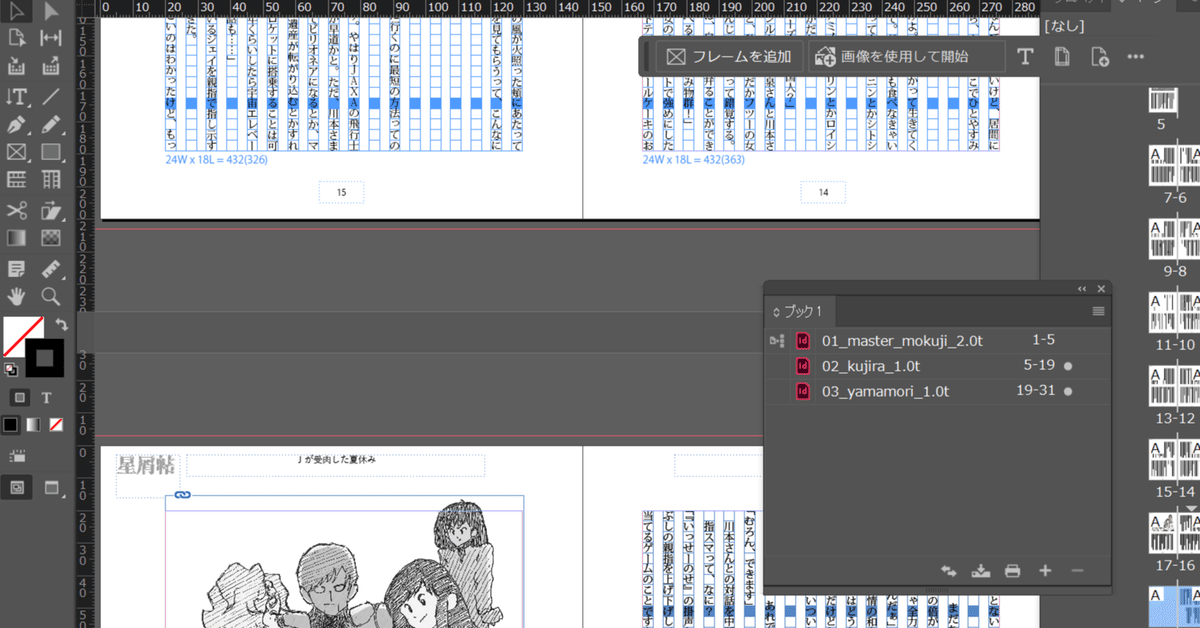Click the Stroke color box
The image size is (1200, 628).
(x=45, y=358)
